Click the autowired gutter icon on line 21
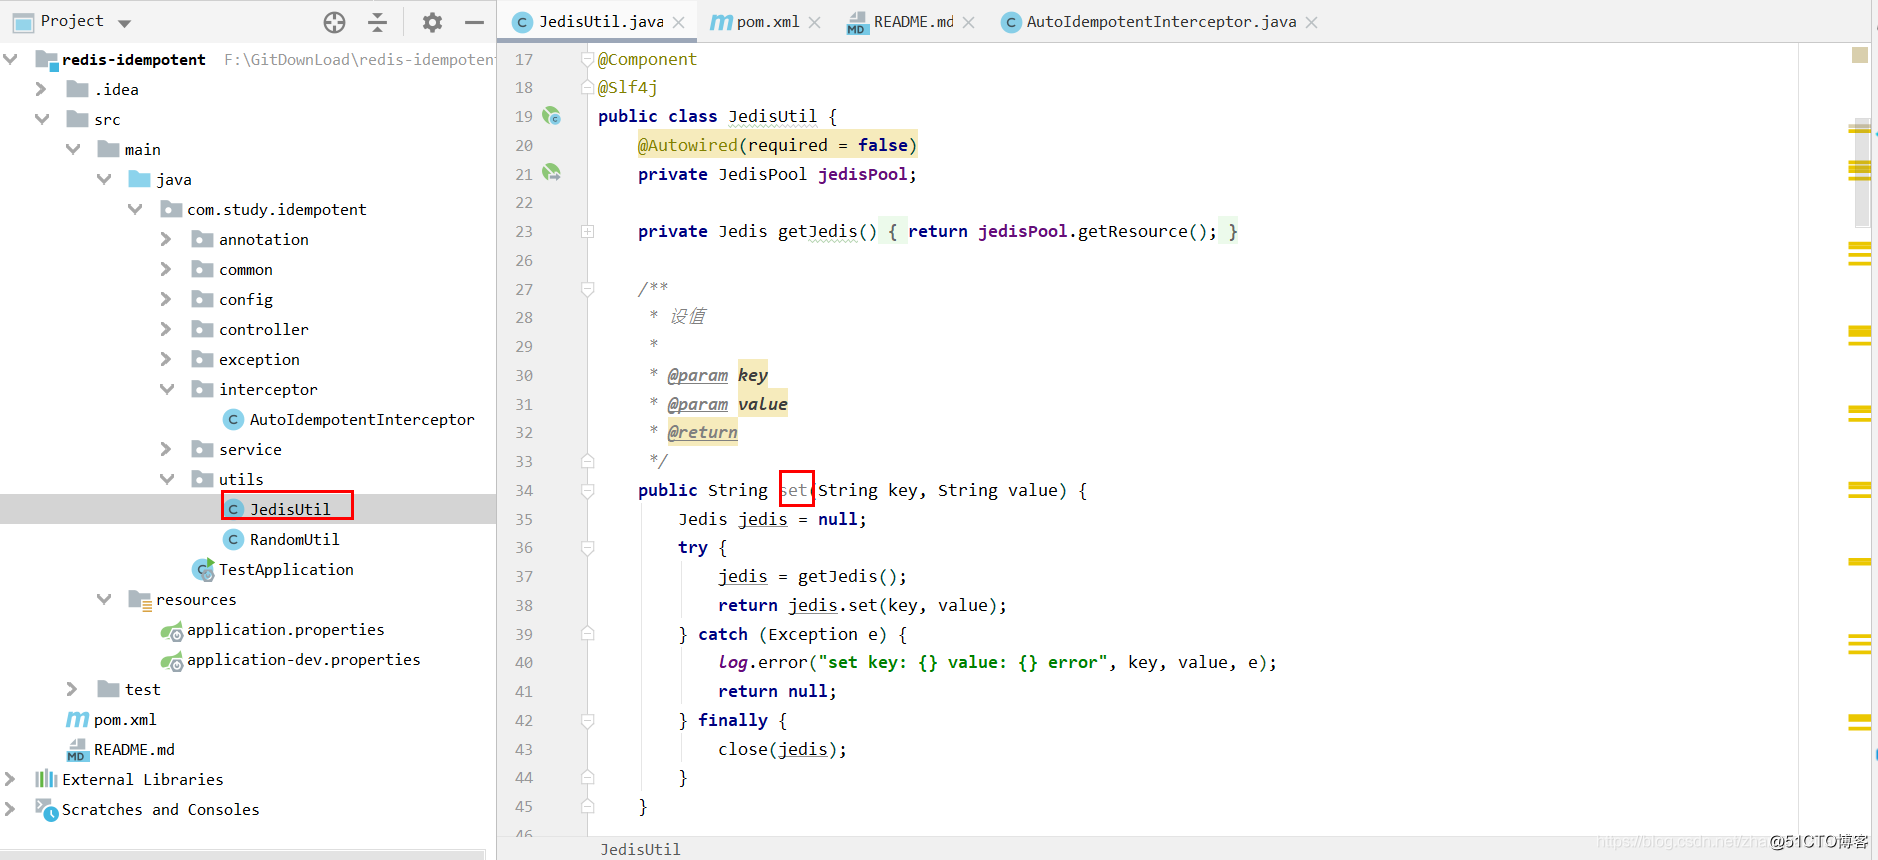Screen dimensions: 1878x860 point(552,173)
